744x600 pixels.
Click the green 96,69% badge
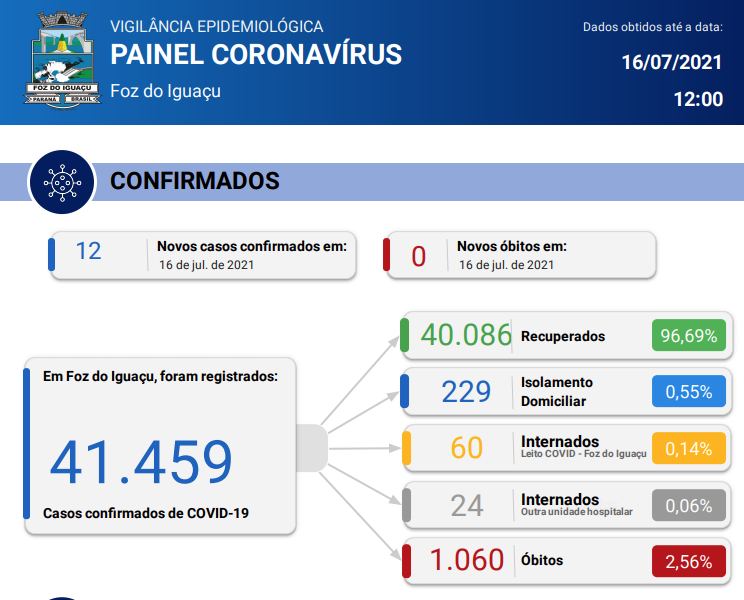click(x=689, y=335)
